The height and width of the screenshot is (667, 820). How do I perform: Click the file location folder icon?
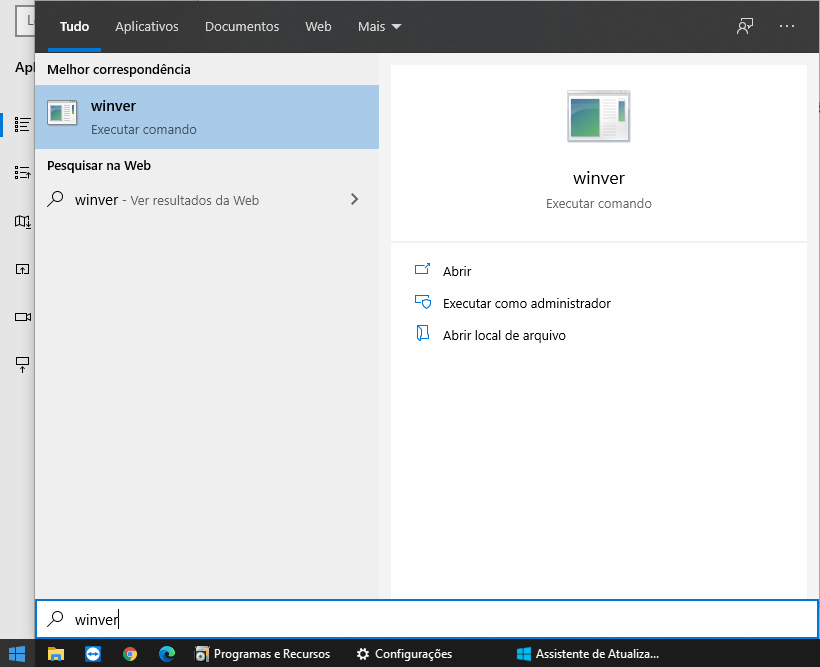click(x=423, y=333)
